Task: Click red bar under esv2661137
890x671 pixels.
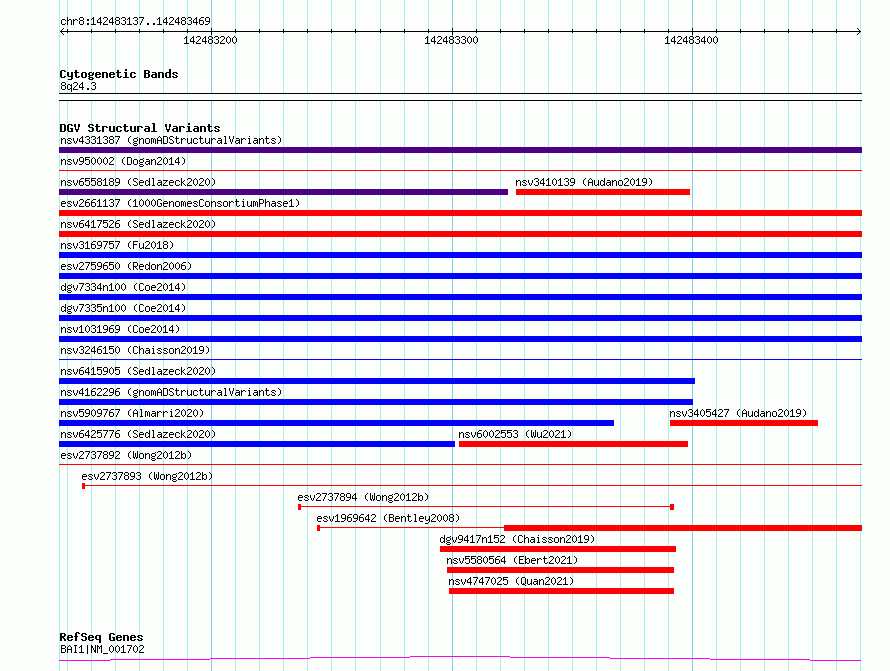Action: [460, 213]
